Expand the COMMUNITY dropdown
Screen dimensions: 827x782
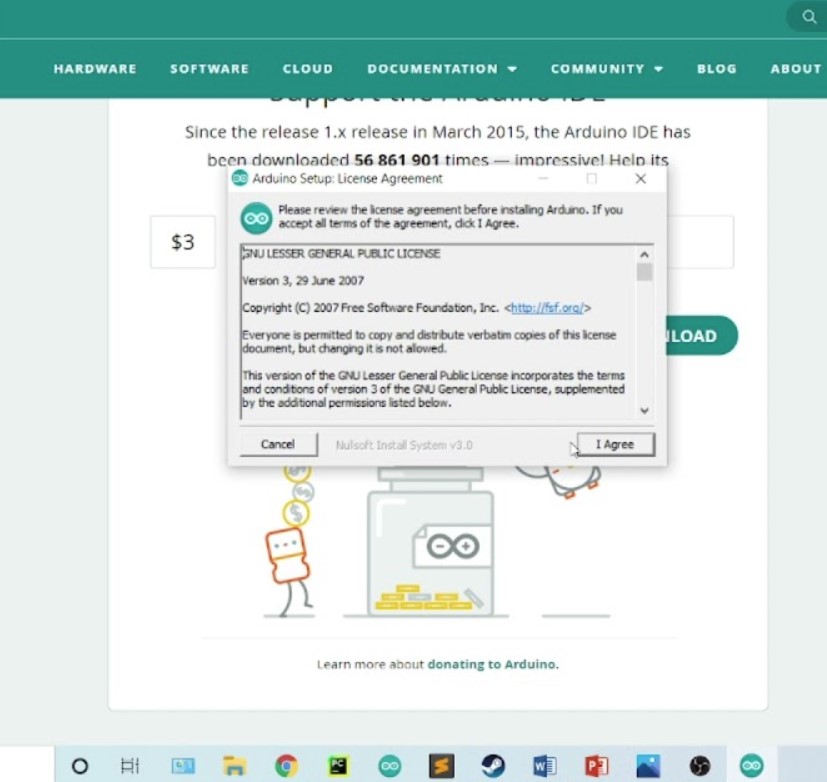coord(607,69)
